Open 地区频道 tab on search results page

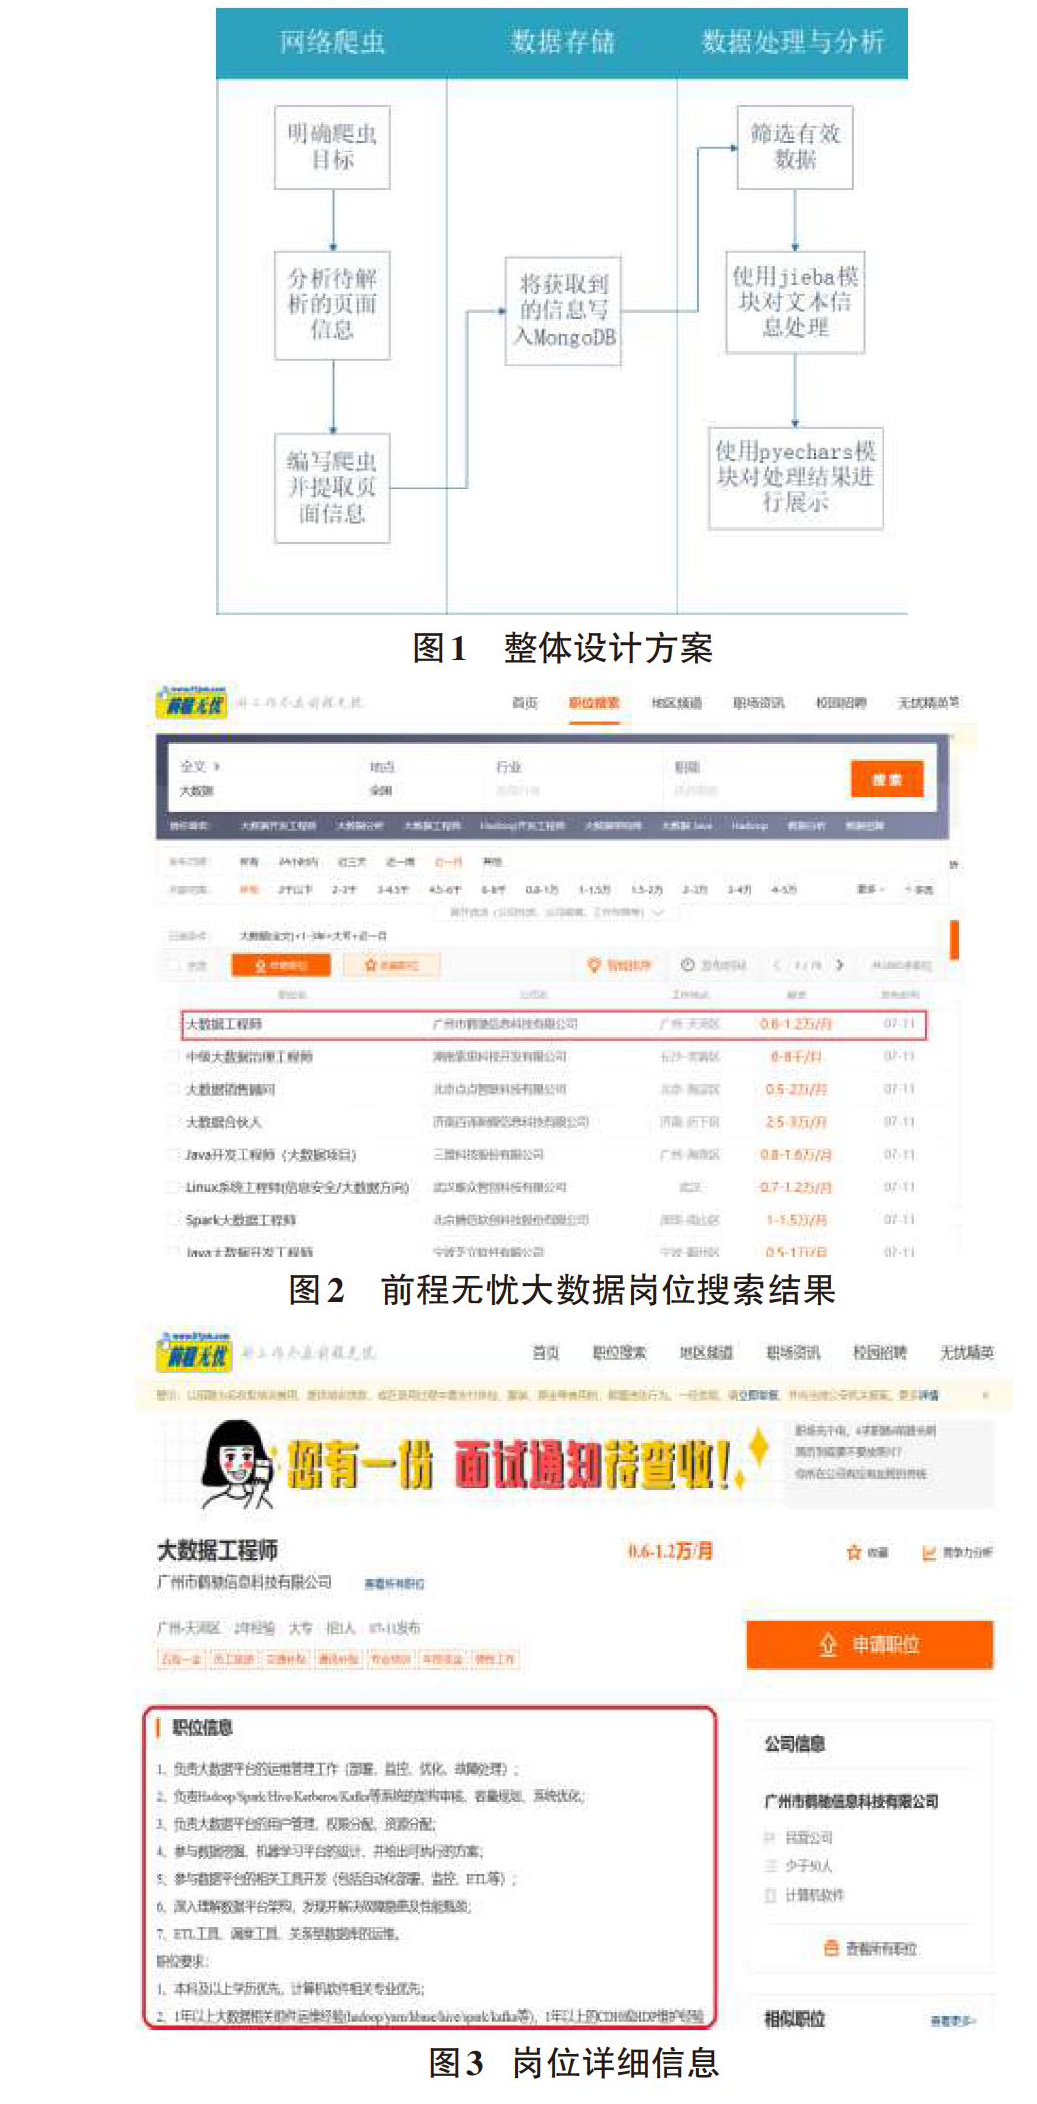676,703
